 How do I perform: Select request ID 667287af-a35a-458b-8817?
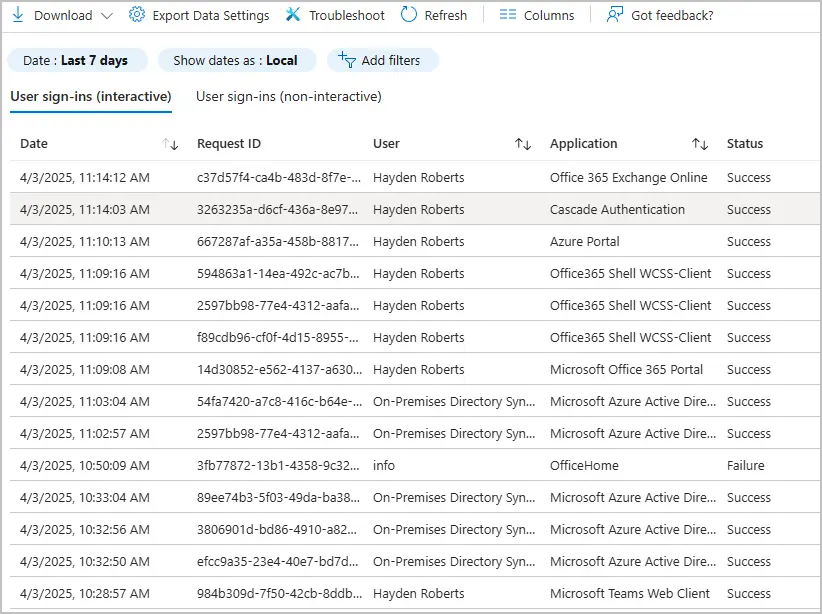click(278, 242)
